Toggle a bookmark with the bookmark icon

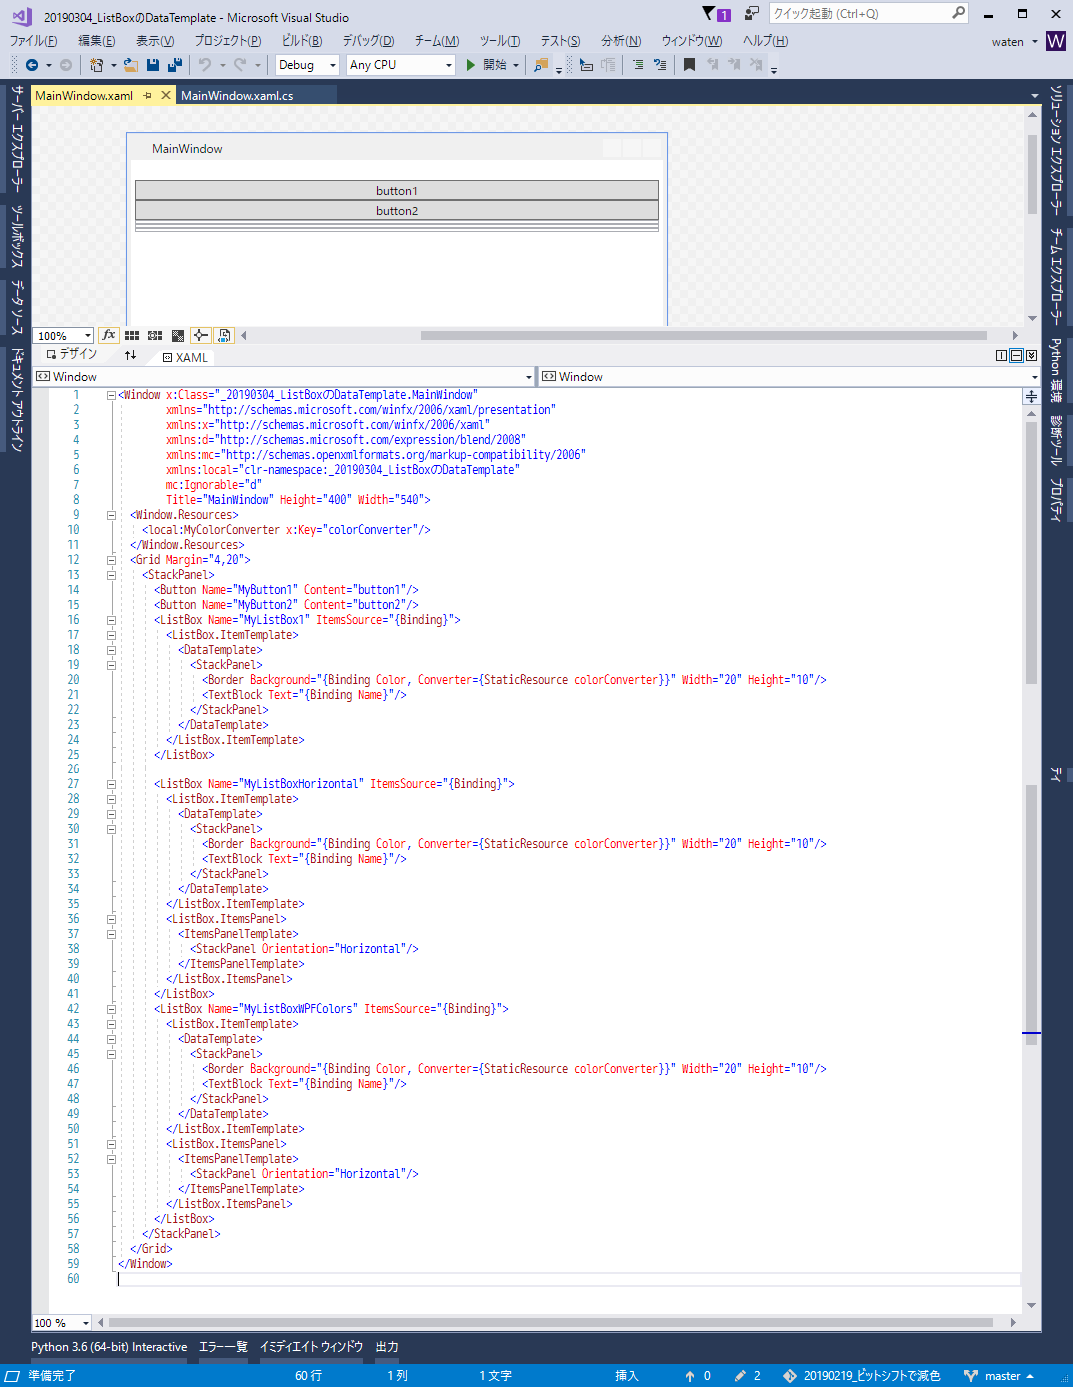point(689,65)
